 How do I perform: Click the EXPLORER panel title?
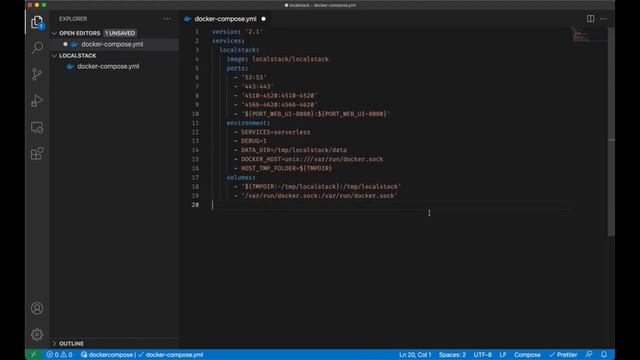(x=73, y=19)
